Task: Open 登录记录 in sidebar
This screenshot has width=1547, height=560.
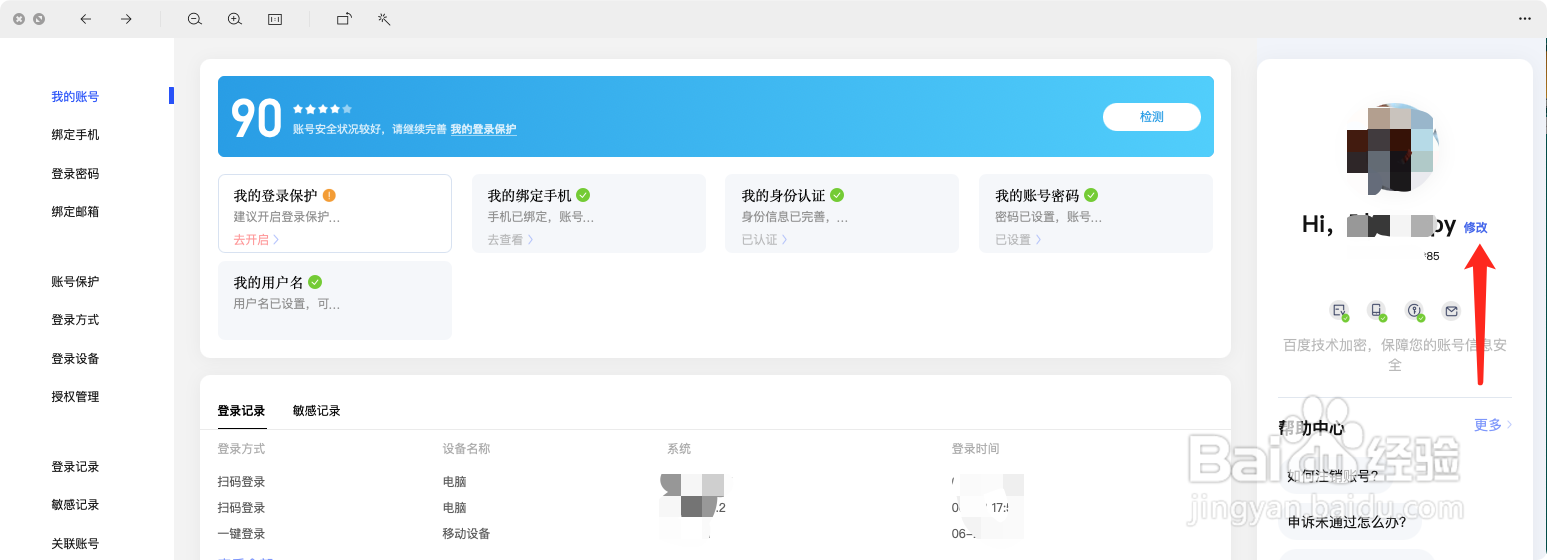Action: pos(75,467)
